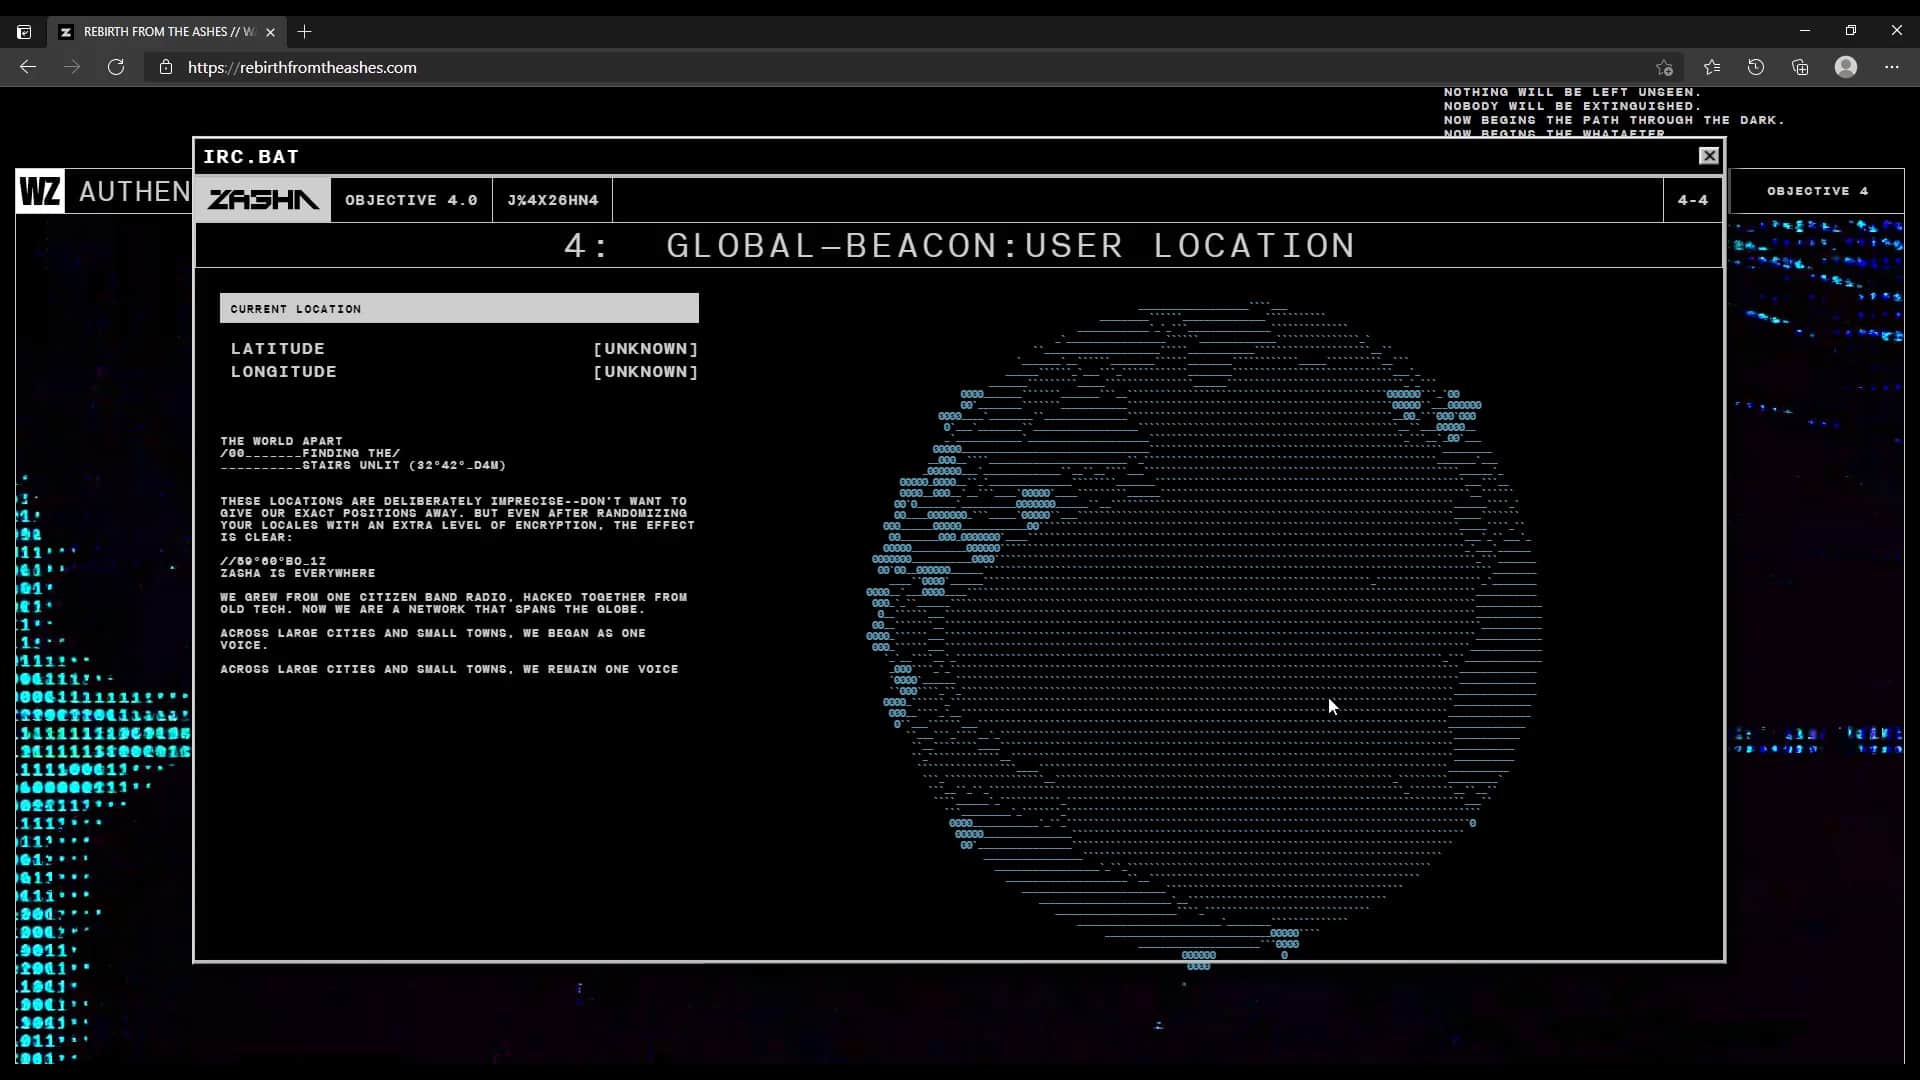Image resolution: width=1920 pixels, height=1080 pixels.
Task: Click the 4-4 page indicator
Action: pos(1692,200)
